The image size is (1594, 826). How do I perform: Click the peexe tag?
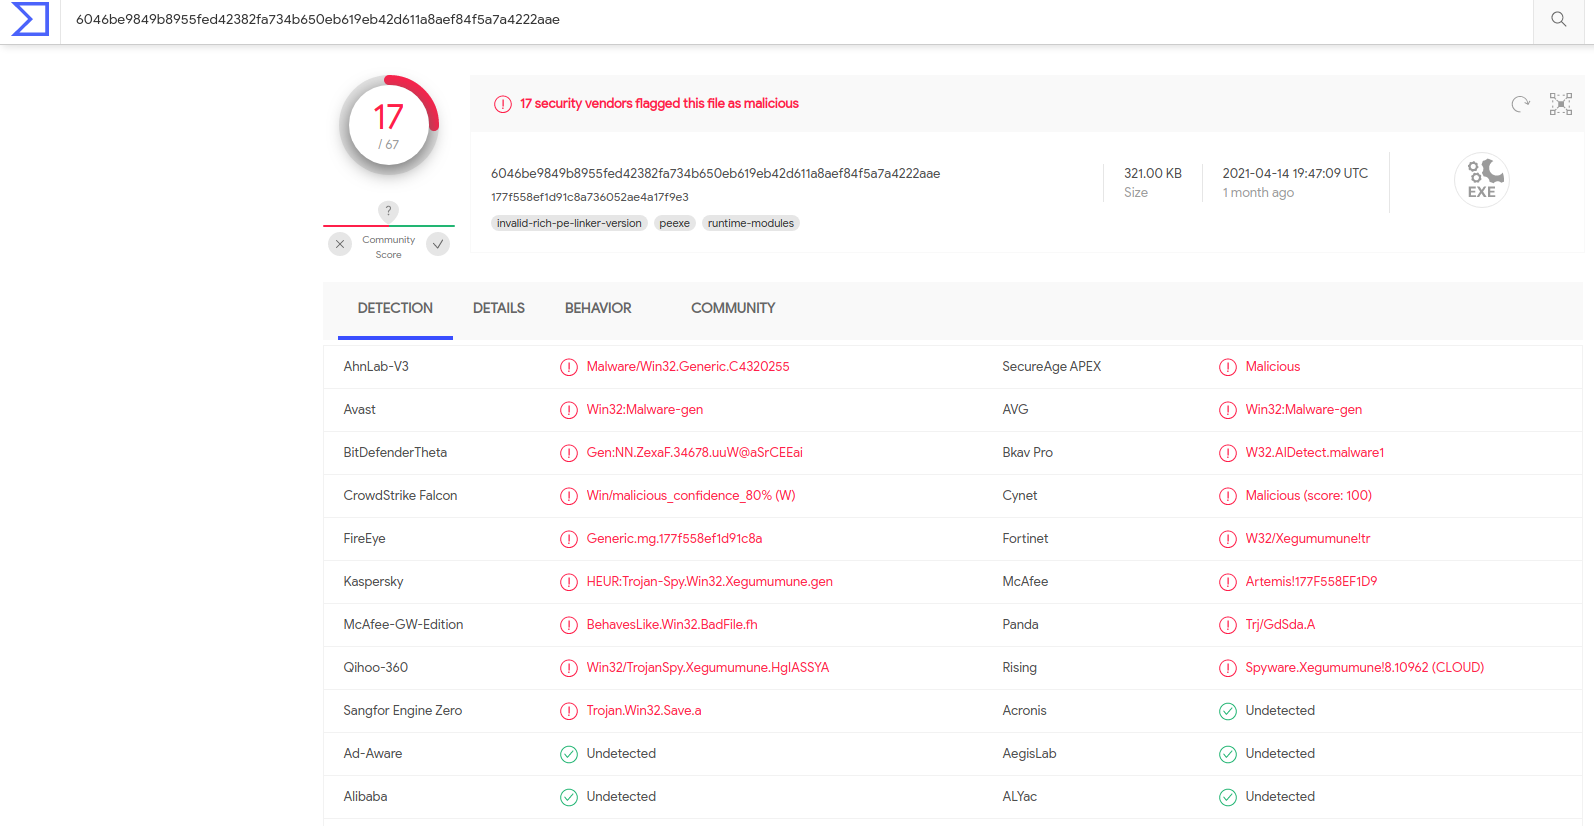(674, 223)
